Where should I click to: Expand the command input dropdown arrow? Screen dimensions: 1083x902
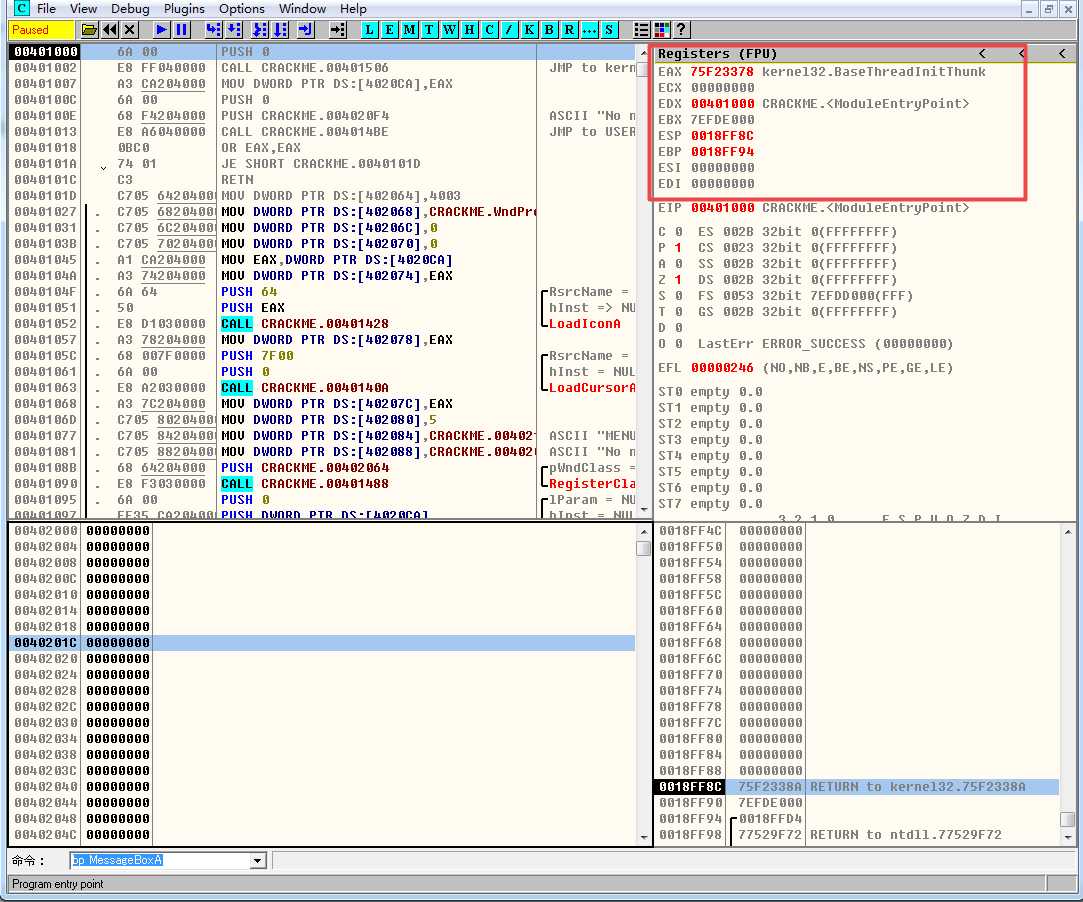point(257,861)
